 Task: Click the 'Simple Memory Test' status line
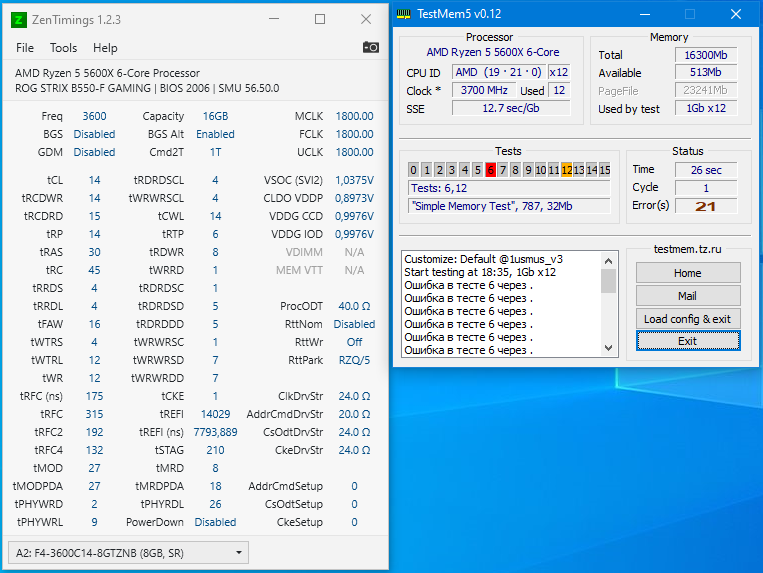click(509, 206)
